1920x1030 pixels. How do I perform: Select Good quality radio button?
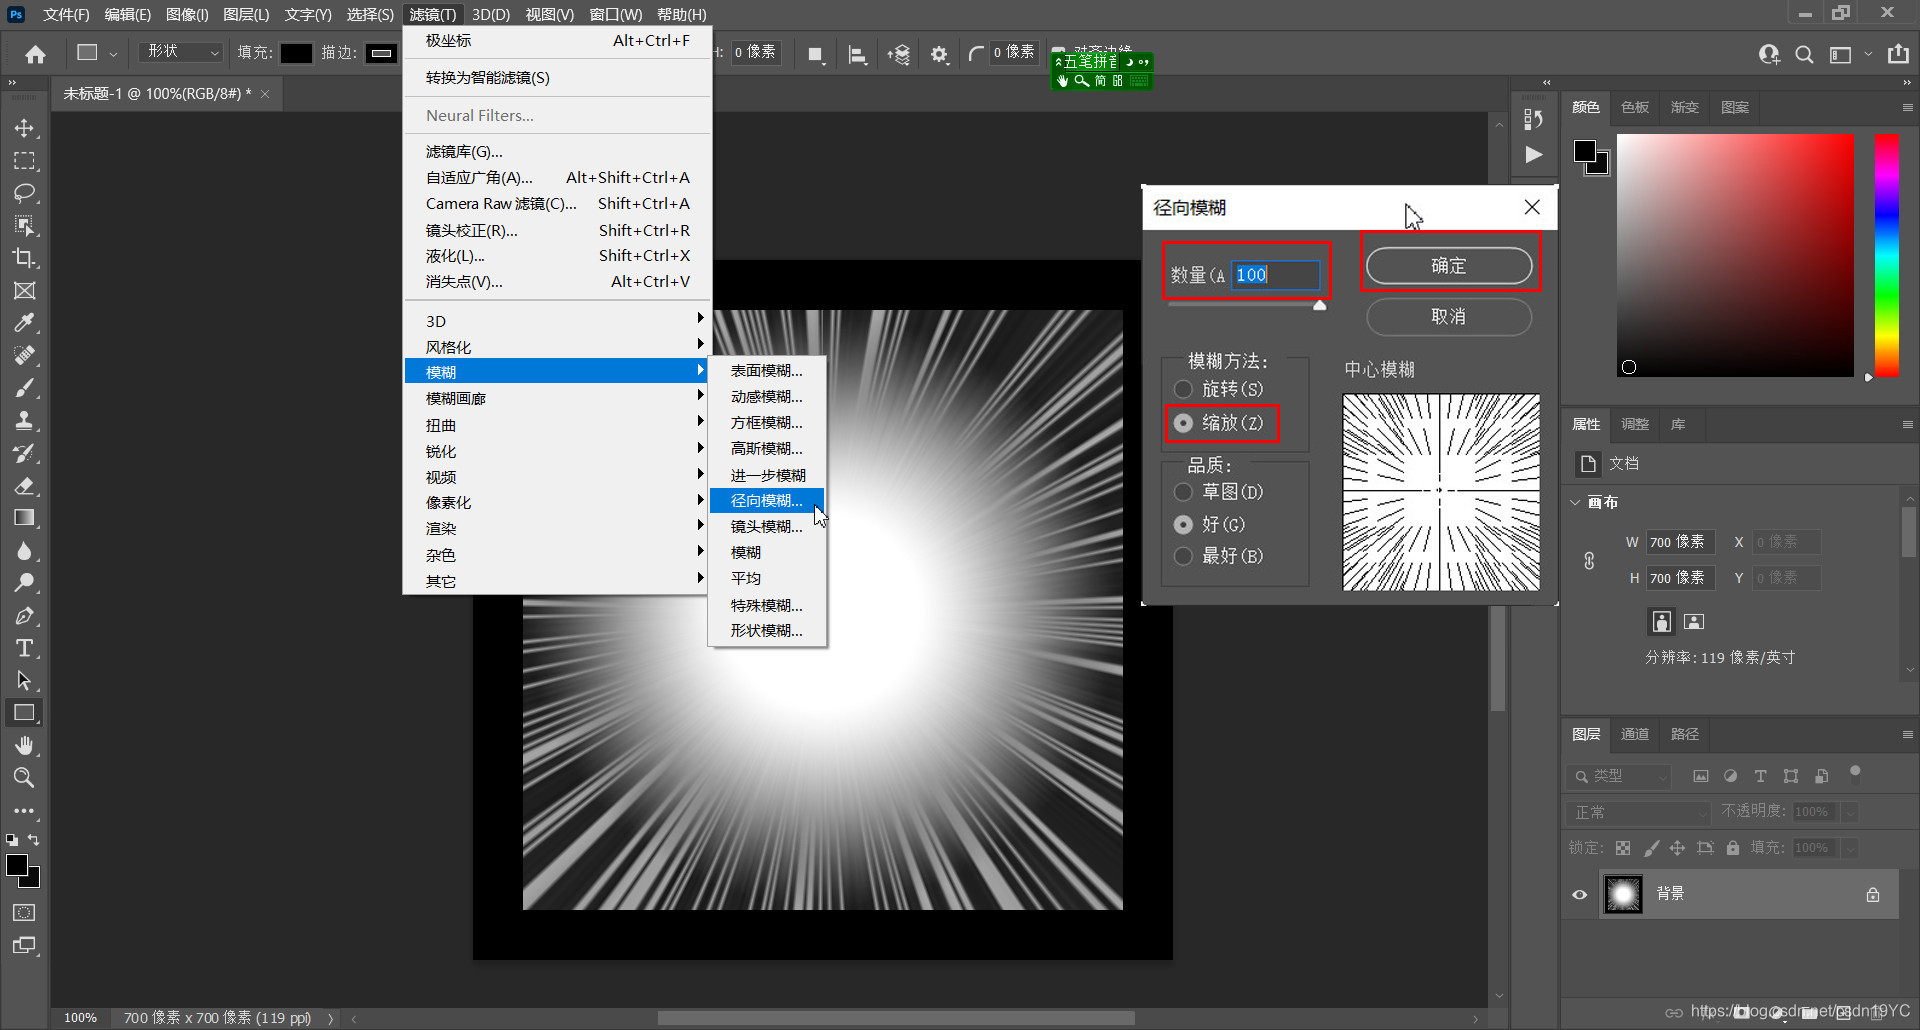coord(1183,524)
